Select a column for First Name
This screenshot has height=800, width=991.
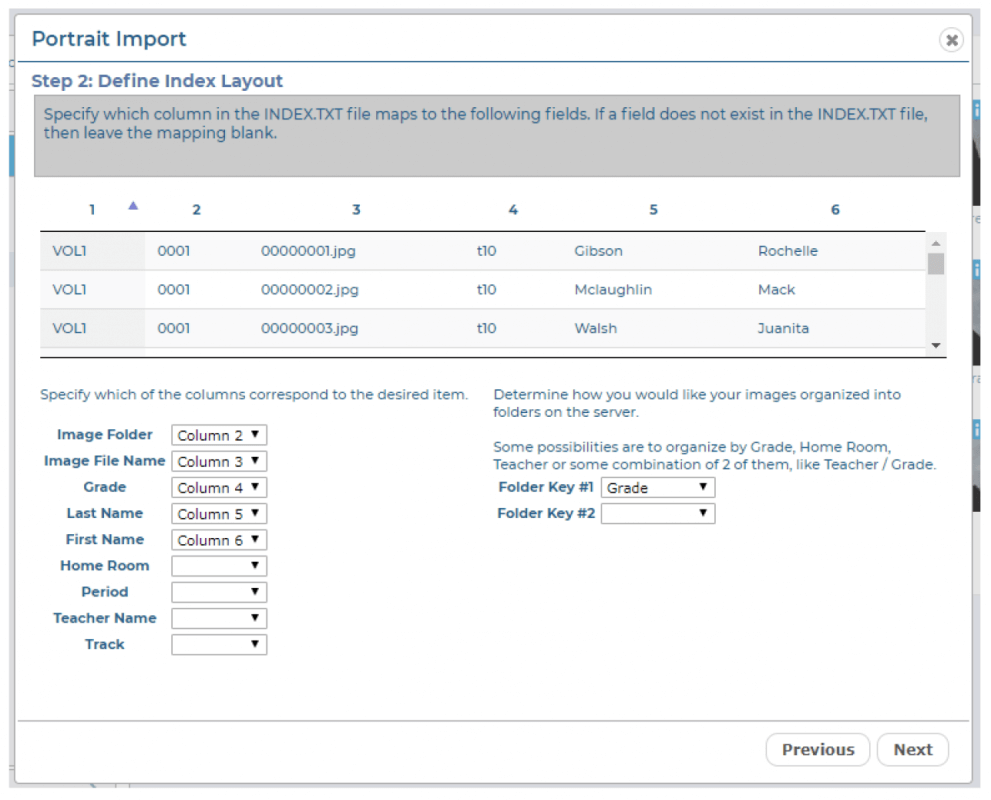219,540
